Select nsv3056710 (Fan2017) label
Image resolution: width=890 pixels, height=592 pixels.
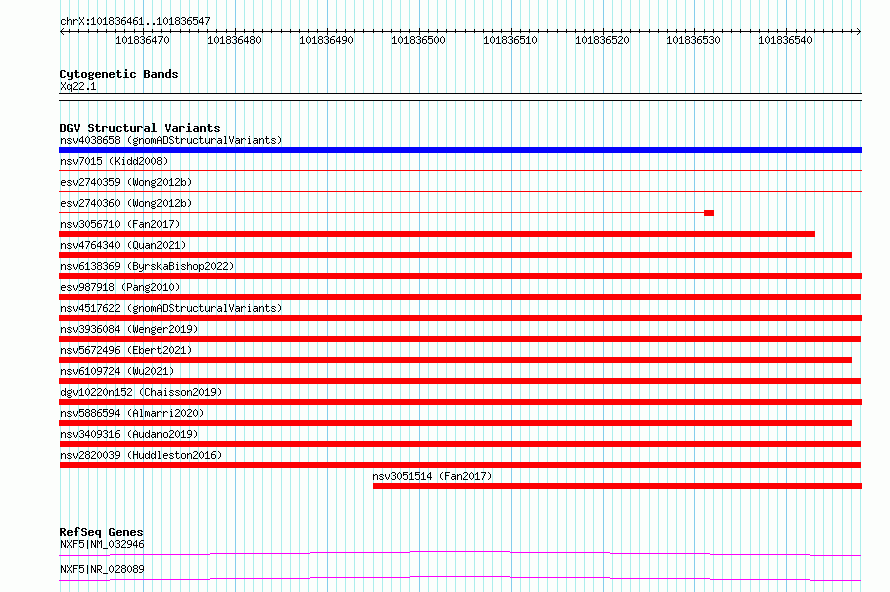(x=120, y=224)
